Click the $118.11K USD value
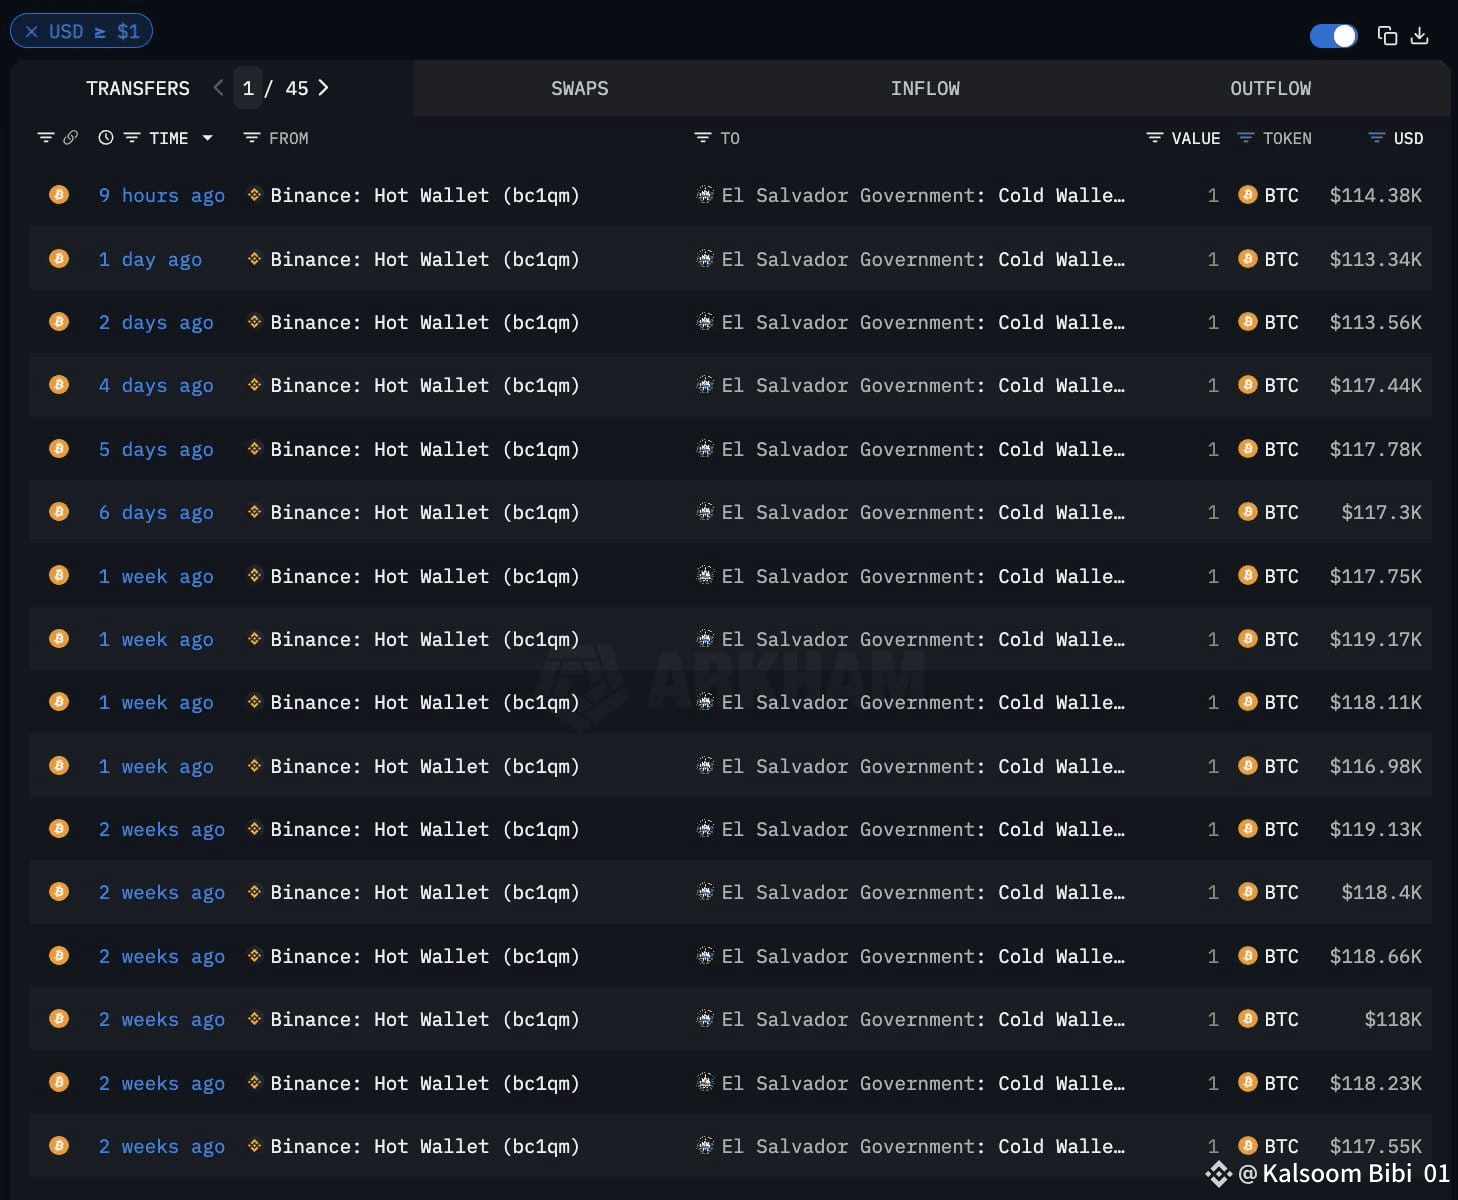This screenshot has height=1200, width=1458. tap(1376, 702)
